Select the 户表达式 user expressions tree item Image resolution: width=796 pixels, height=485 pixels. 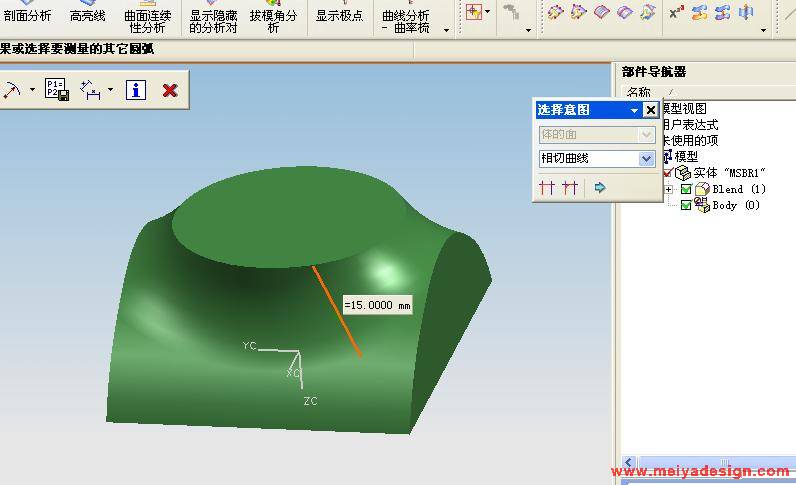coord(690,124)
